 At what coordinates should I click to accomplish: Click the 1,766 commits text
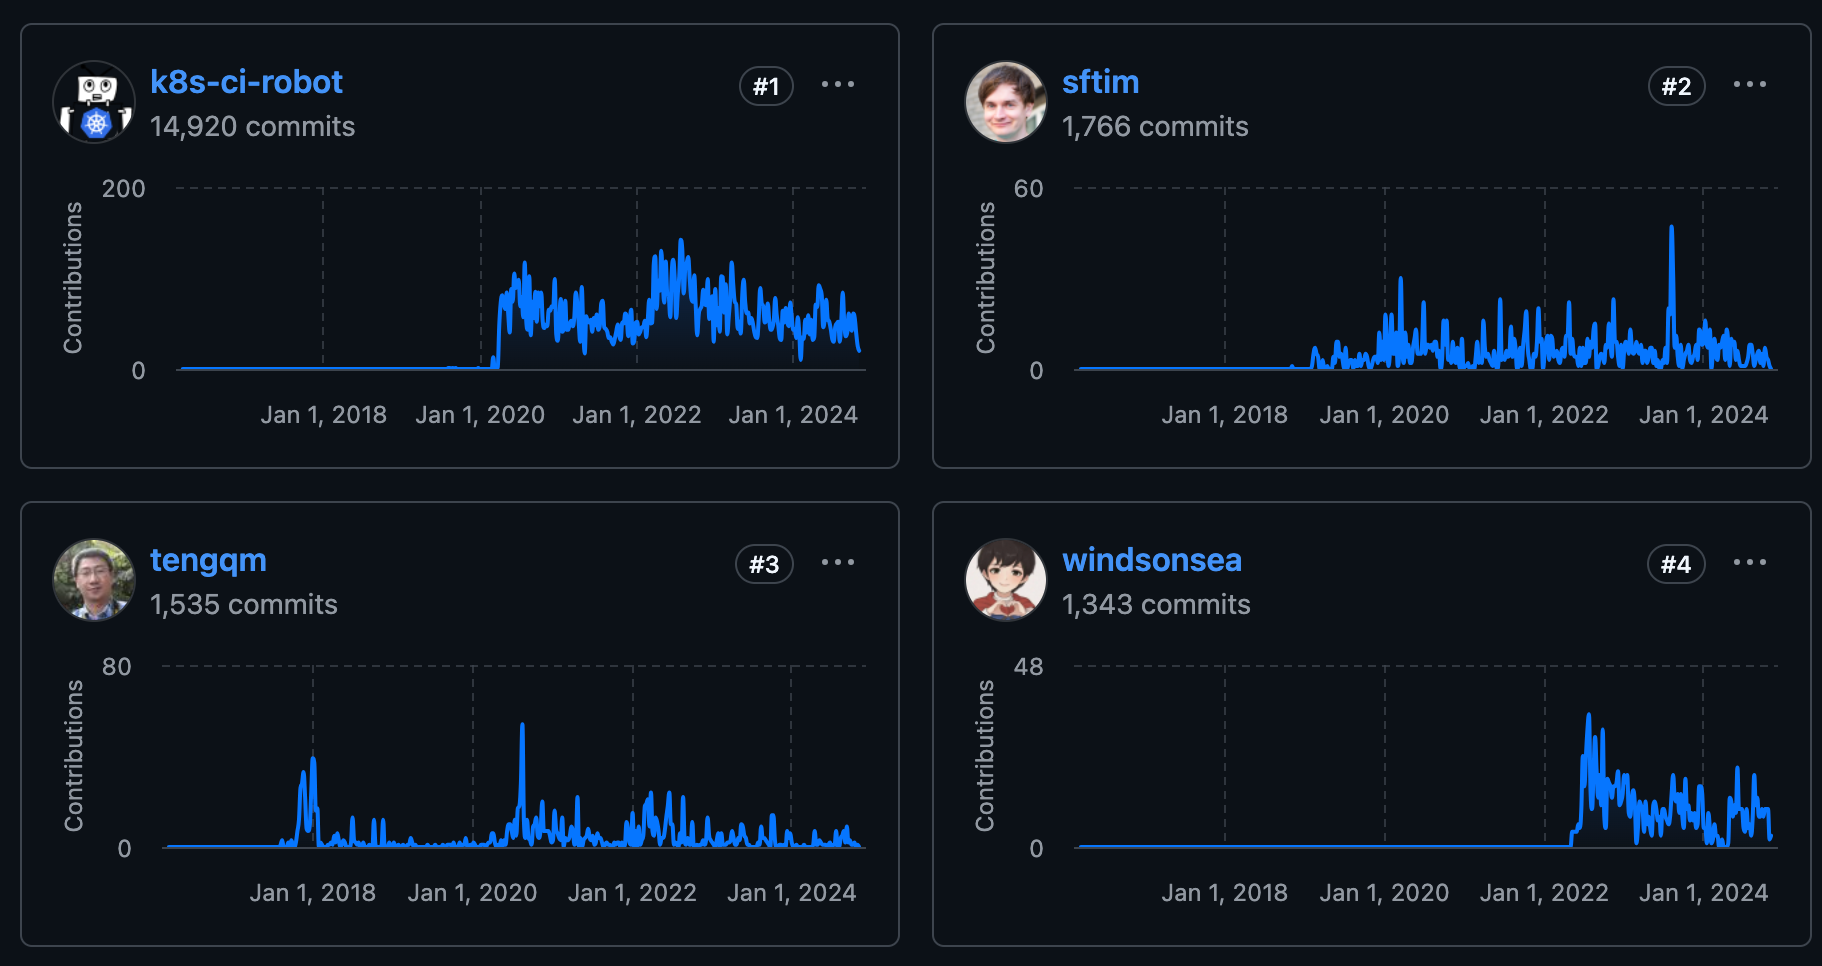[x=1154, y=127]
